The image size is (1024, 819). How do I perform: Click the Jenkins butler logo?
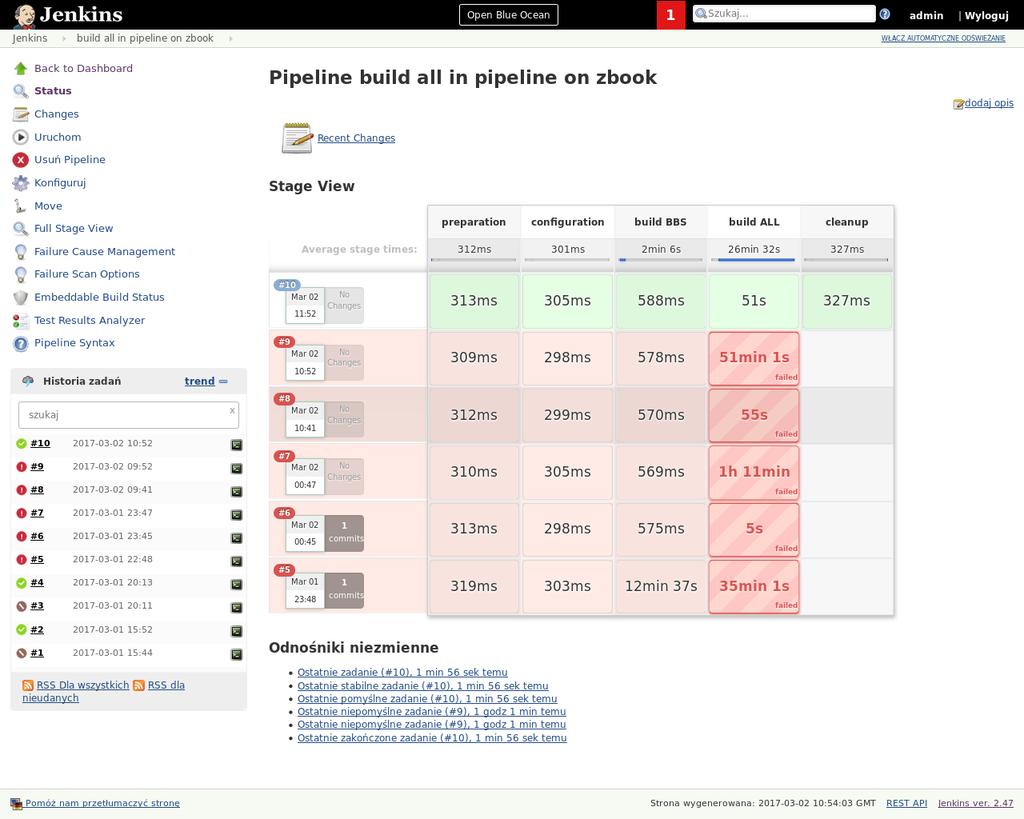click(x=24, y=15)
